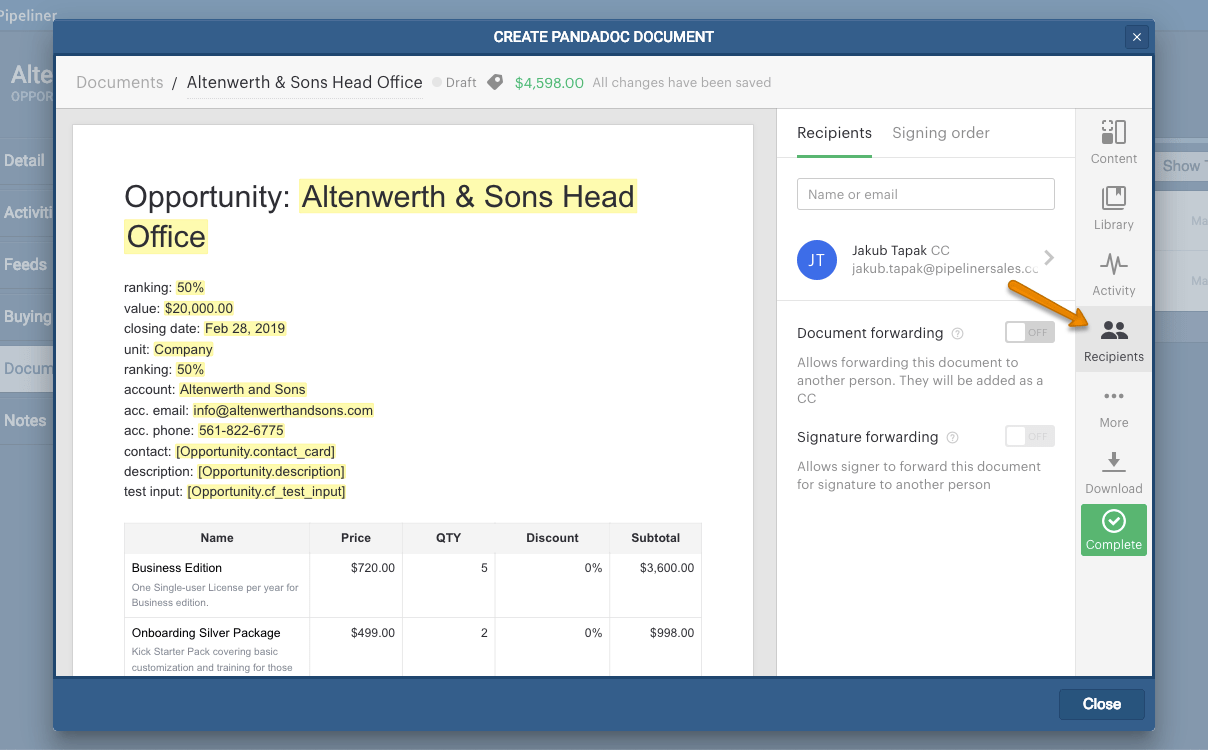Click the price tag icon beside $4,598.00

494,83
